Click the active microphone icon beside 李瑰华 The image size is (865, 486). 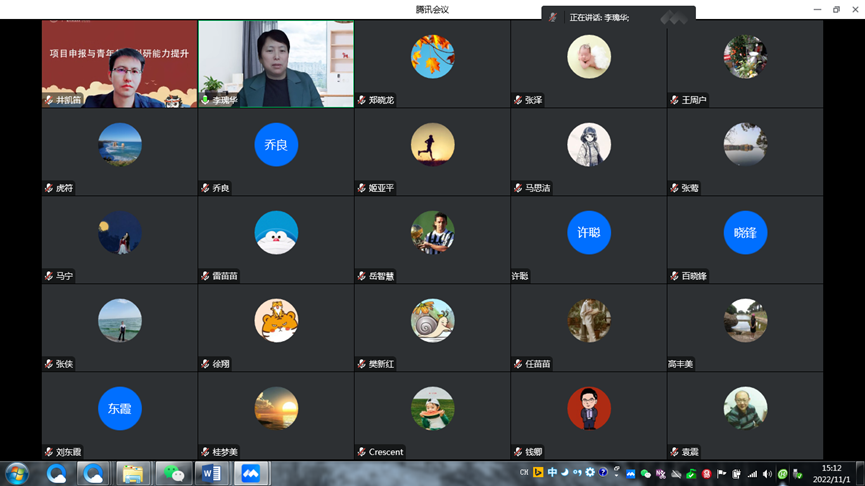(x=205, y=100)
